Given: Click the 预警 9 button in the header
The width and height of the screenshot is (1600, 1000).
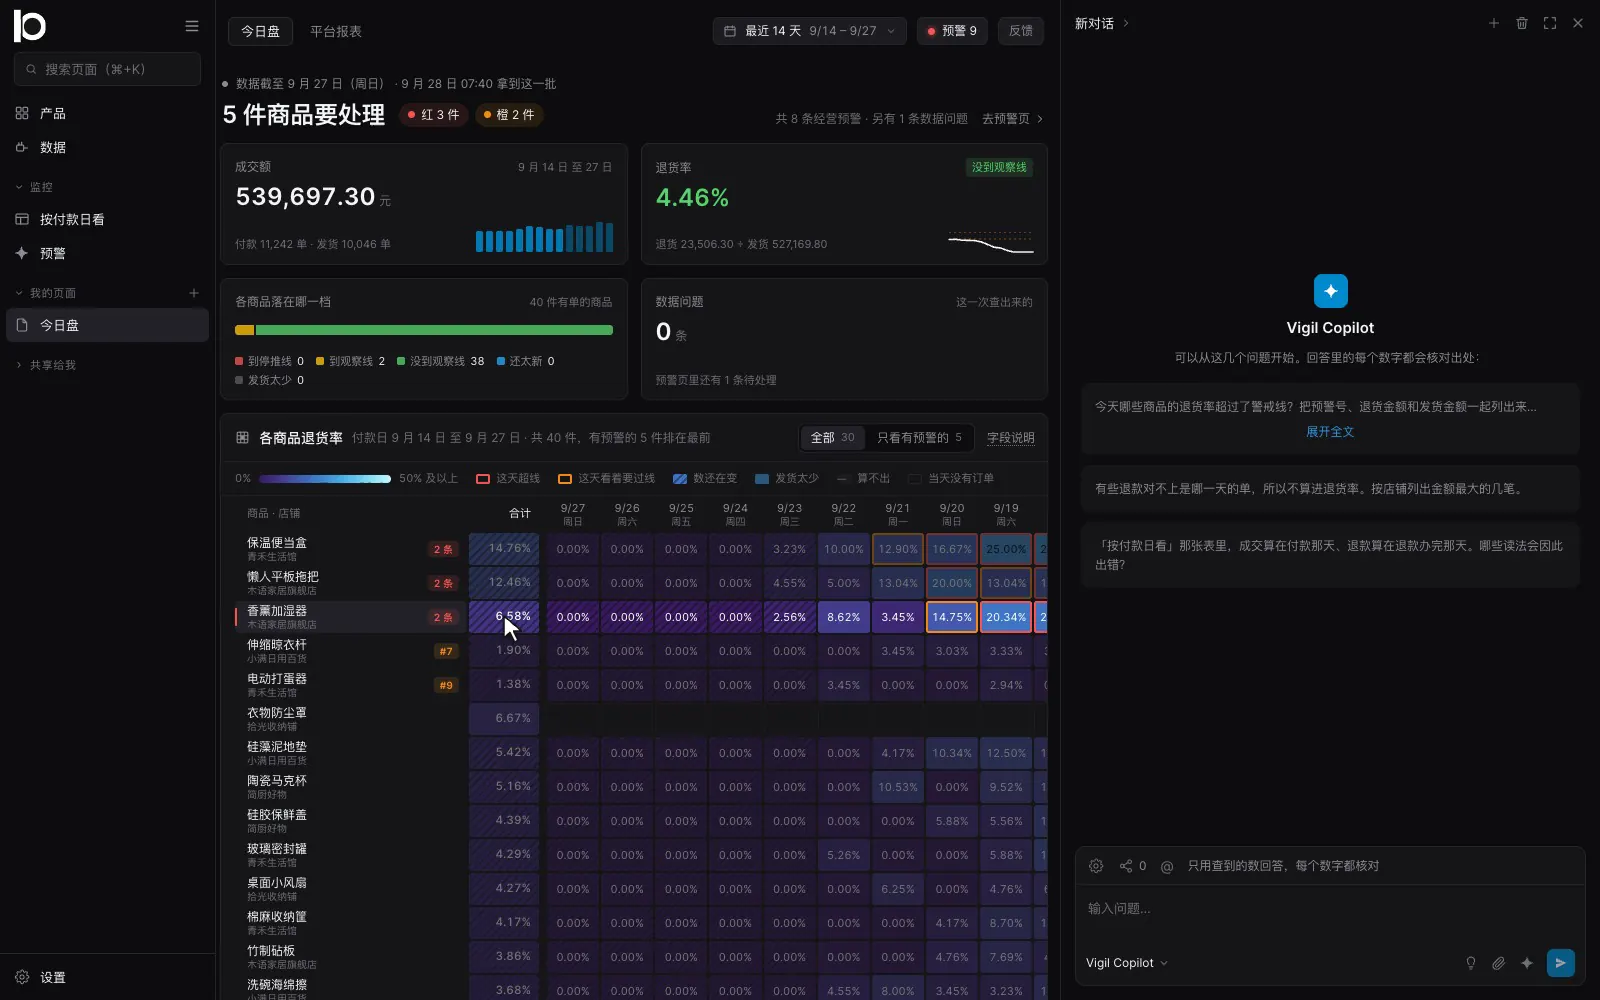Looking at the screenshot, I should click(953, 31).
